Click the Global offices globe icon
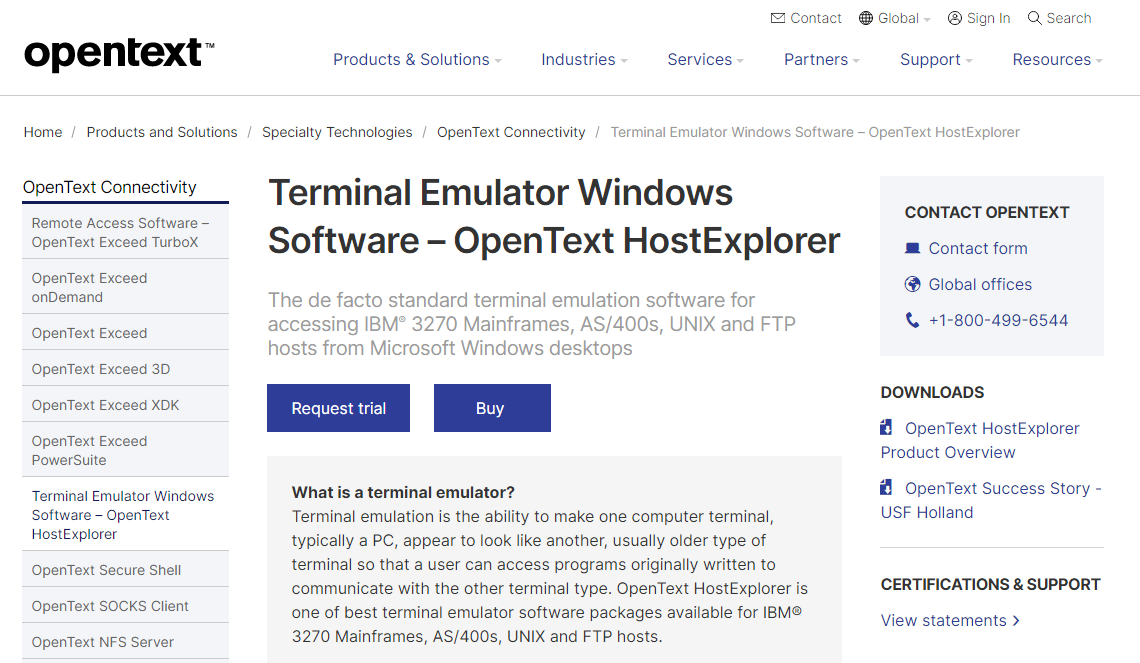Screen dimensions: 1140x663 click(912, 284)
